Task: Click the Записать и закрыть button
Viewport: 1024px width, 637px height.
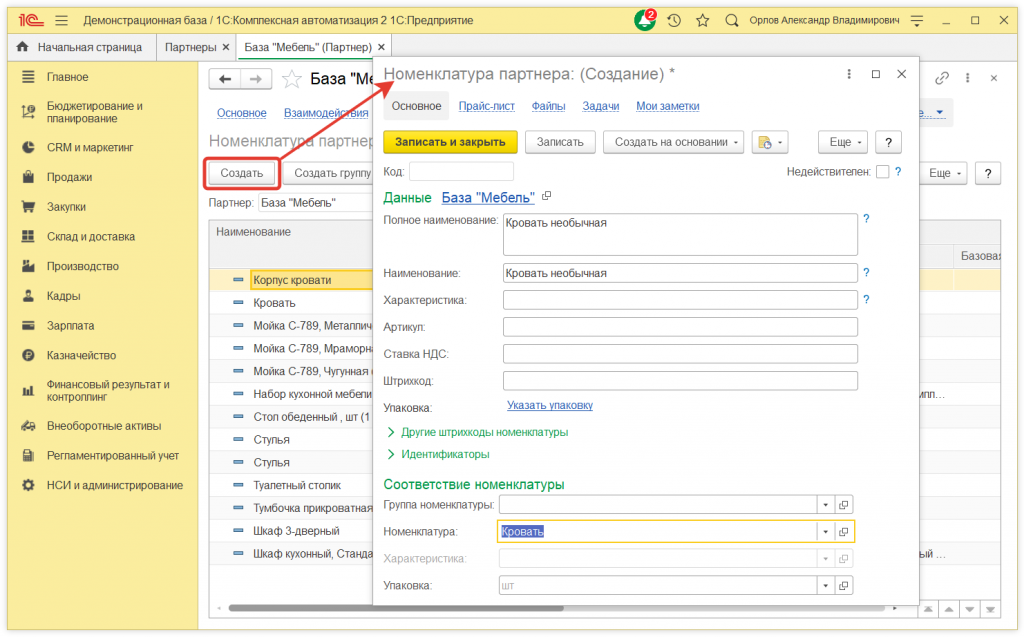Action: pyautogui.click(x=450, y=142)
